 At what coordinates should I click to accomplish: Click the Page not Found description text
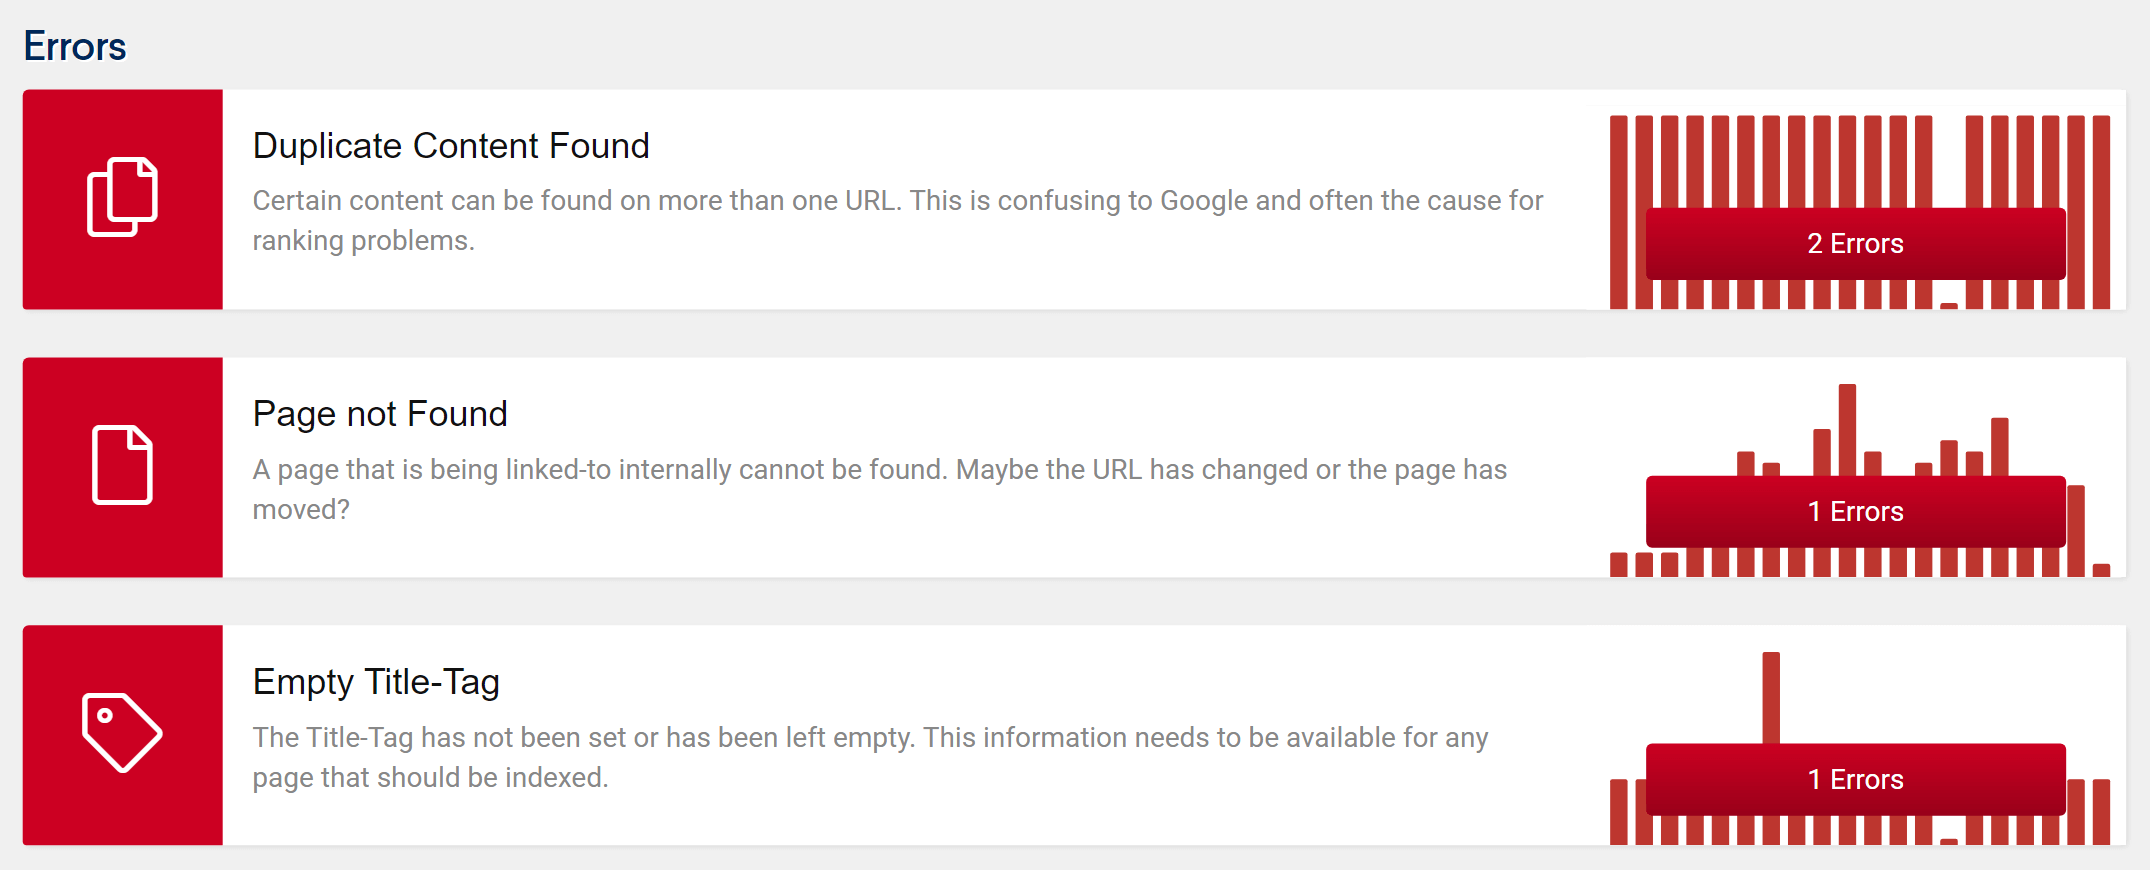pos(880,489)
